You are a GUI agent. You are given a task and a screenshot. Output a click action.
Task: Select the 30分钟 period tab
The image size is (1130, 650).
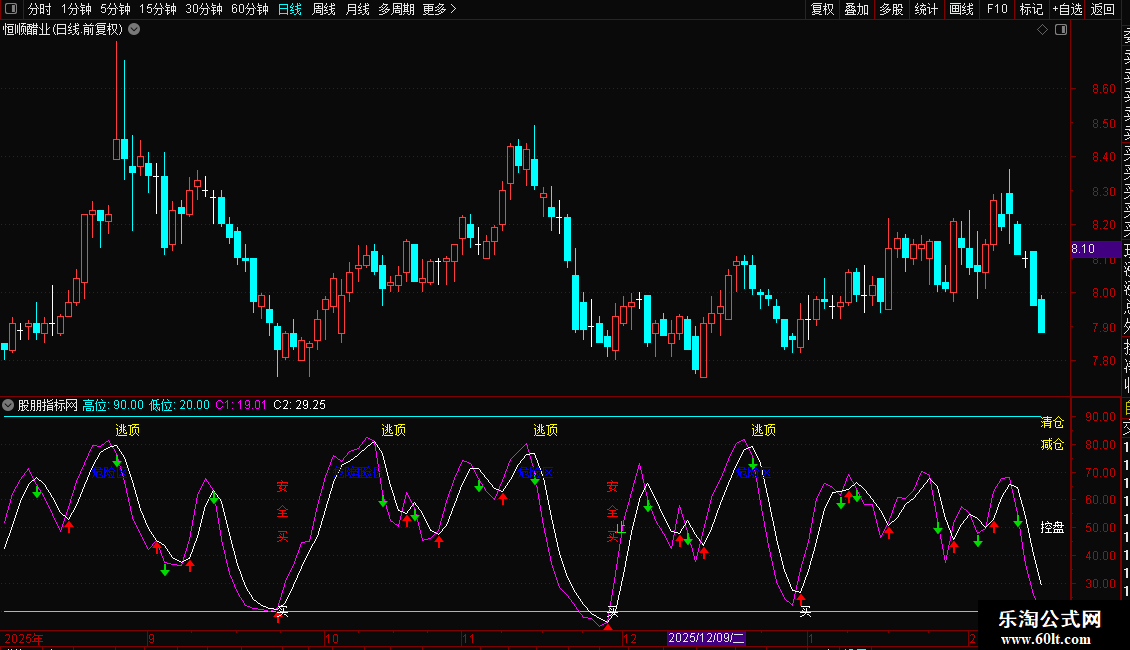coord(204,9)
